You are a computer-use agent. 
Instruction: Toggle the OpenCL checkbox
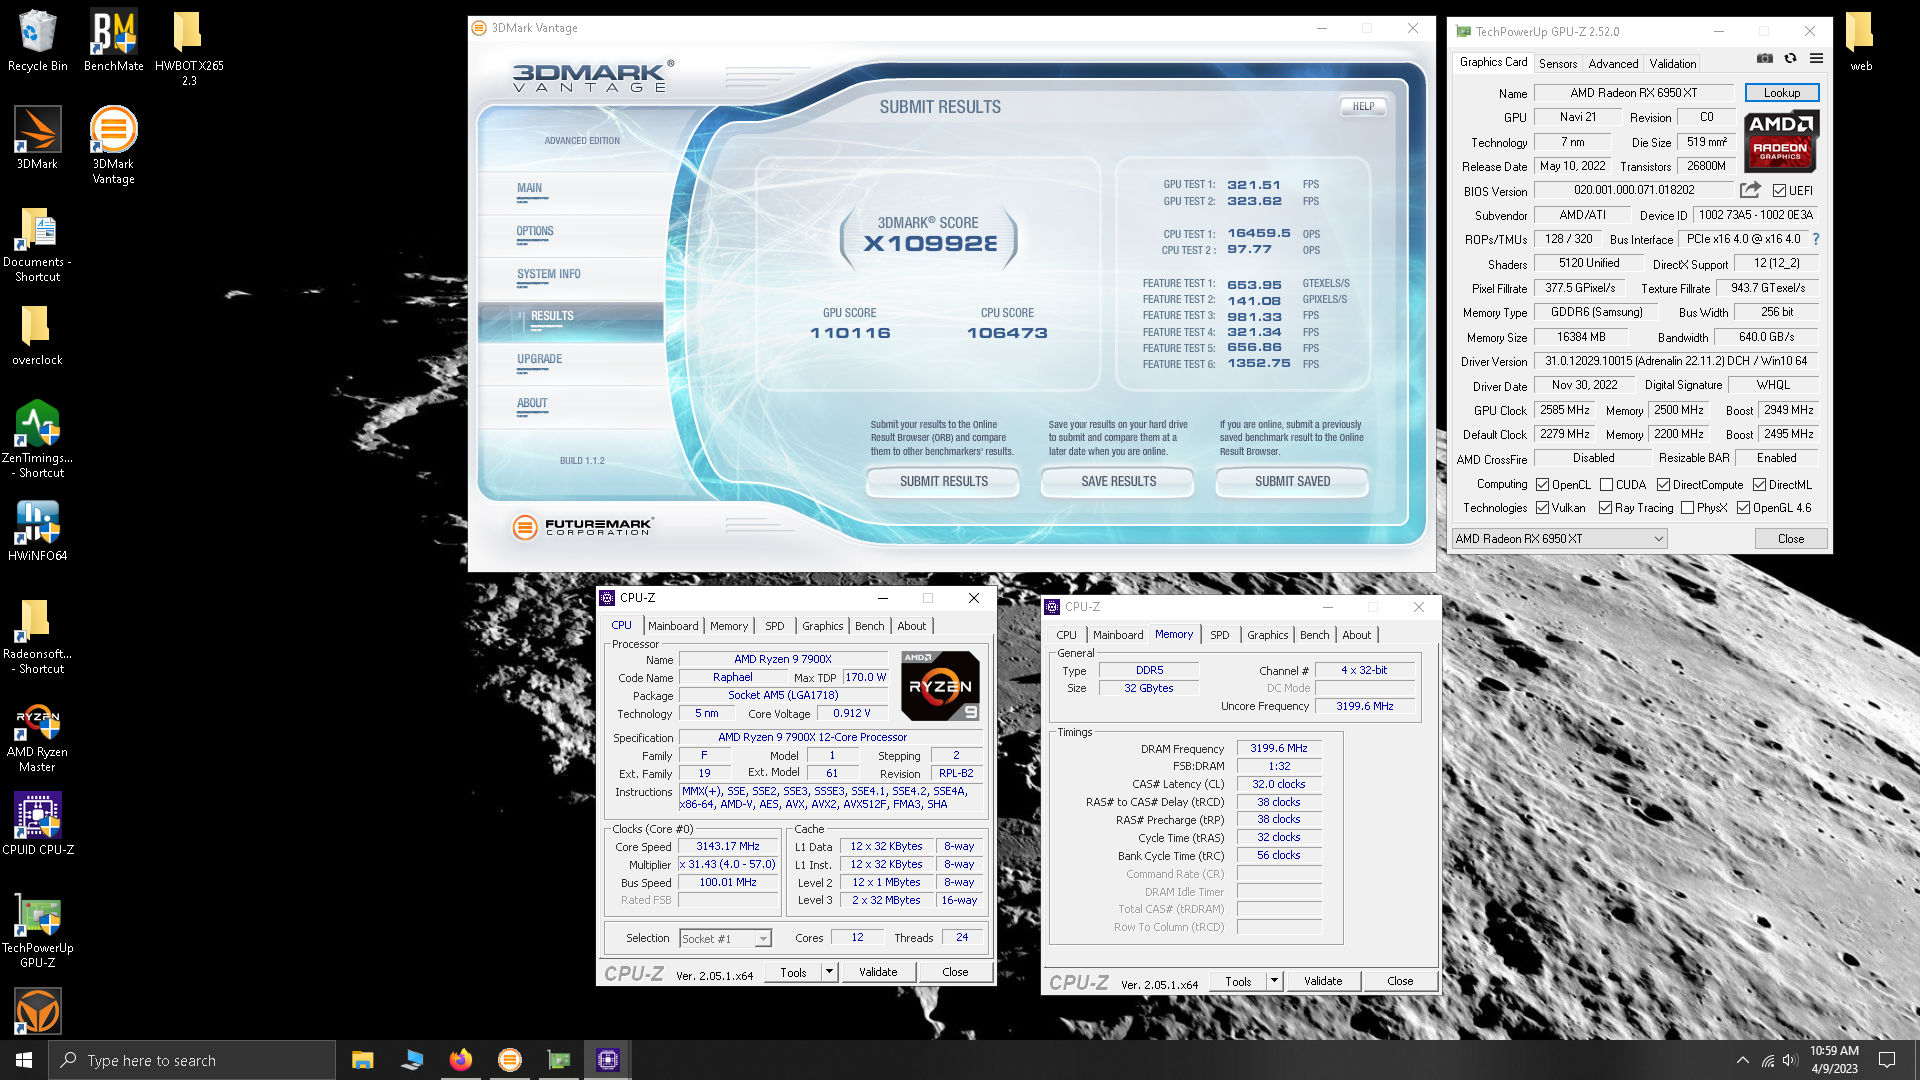(1542, 485)
